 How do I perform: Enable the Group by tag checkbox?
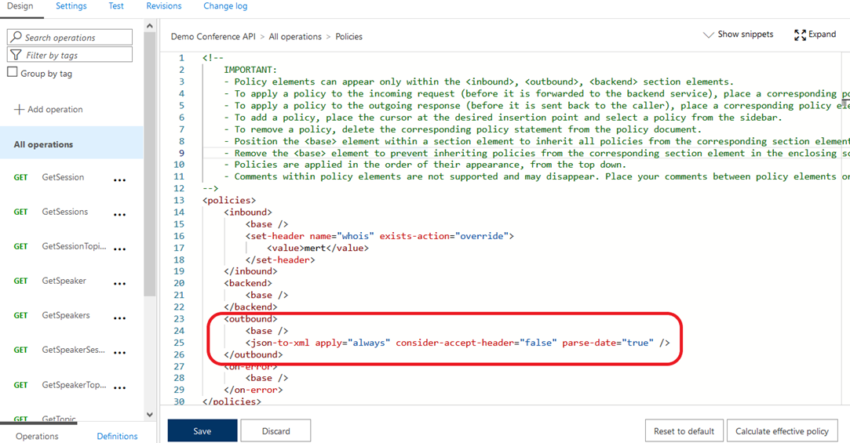click(x=12, y=73)
